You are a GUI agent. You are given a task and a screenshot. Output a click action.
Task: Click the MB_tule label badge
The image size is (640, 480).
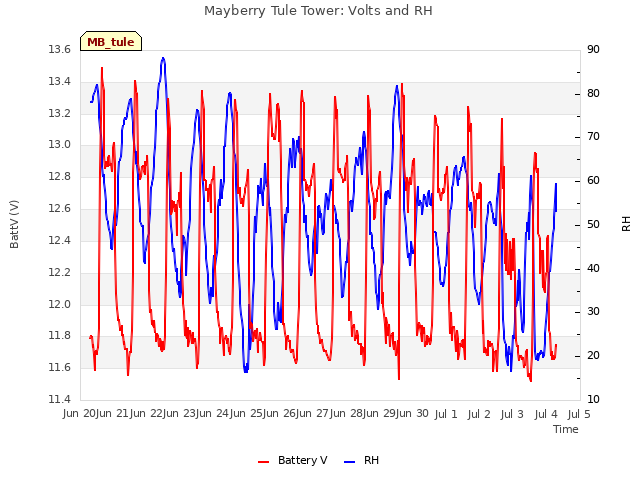click(x=111, y=41)
